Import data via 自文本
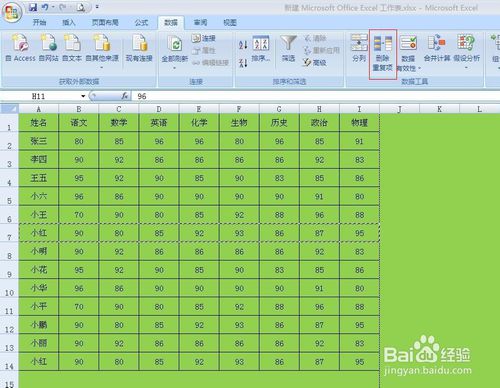This screenshot has height=388, width=500. (x=72, y=48)
